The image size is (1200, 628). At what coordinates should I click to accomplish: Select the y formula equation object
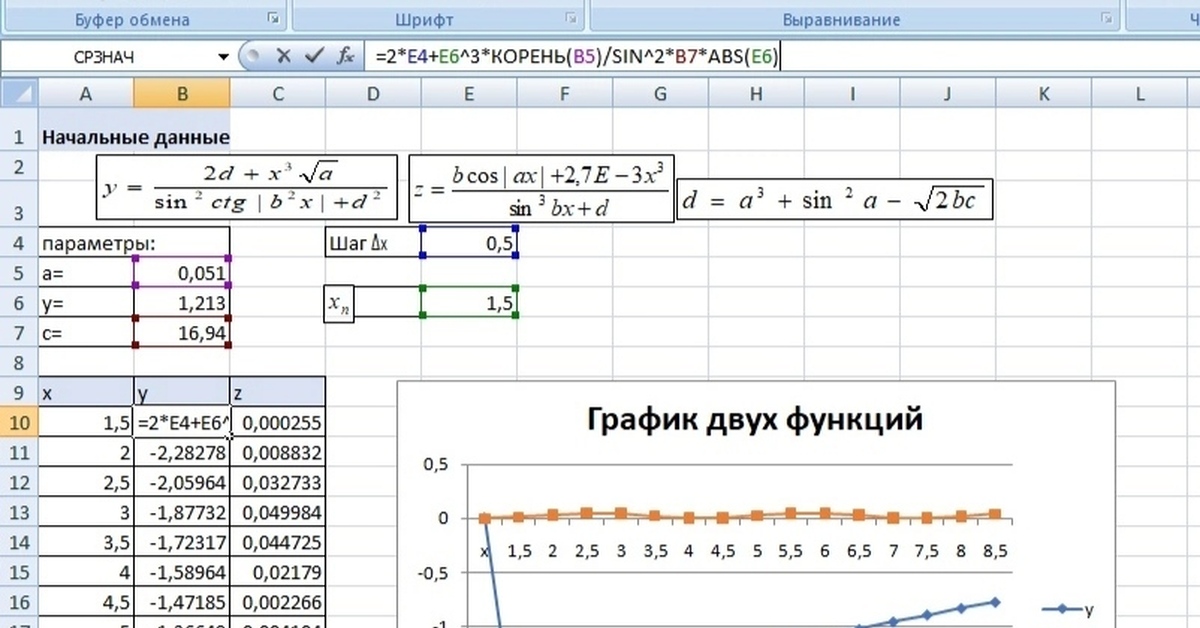pos(247,187)
